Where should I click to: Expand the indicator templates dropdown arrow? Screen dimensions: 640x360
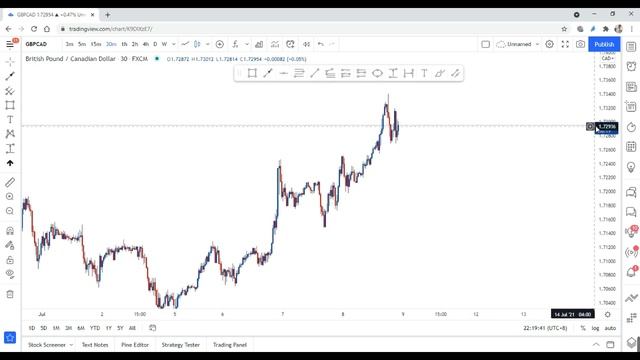click(247, 44)
